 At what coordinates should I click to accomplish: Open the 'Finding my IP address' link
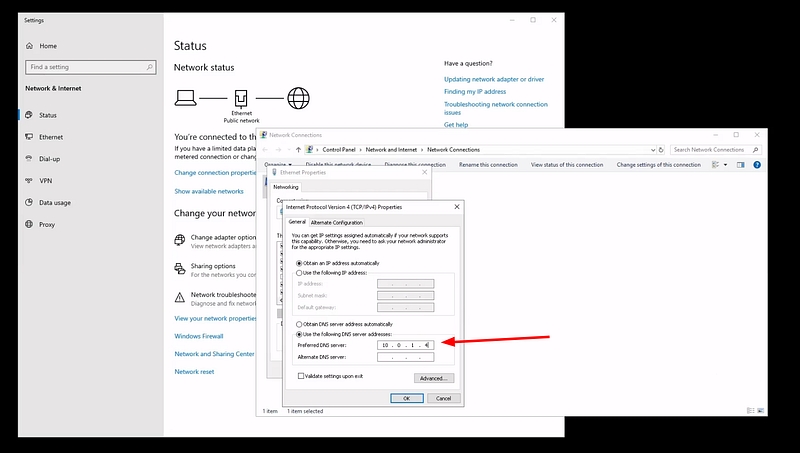coord(475,91)
